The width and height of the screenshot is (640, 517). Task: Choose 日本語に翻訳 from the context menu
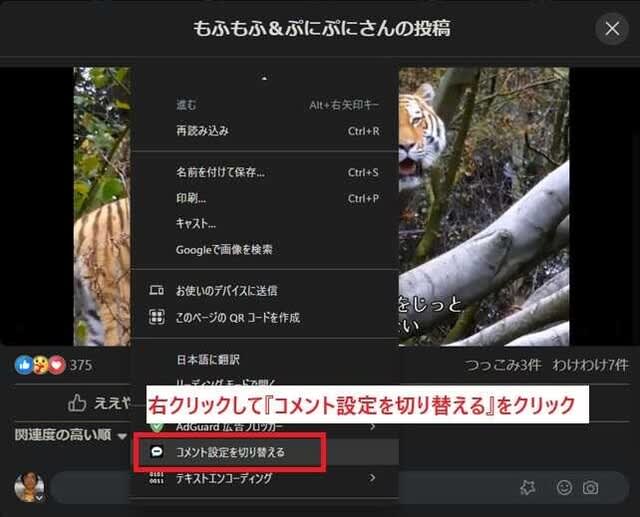coord(208,359)
